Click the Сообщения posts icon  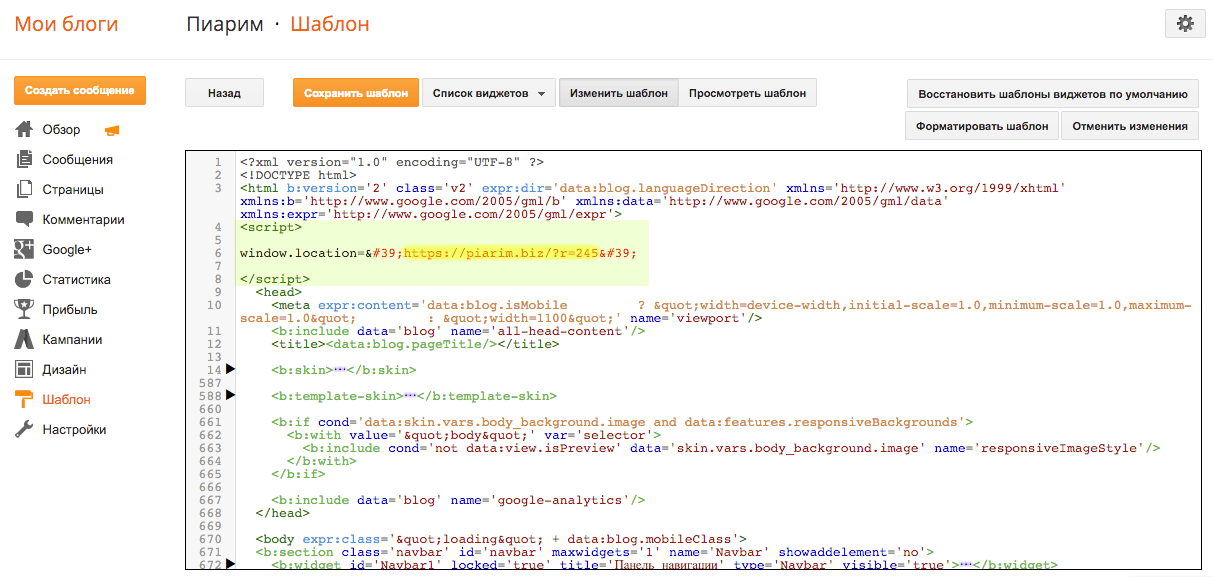click(24, 160)
